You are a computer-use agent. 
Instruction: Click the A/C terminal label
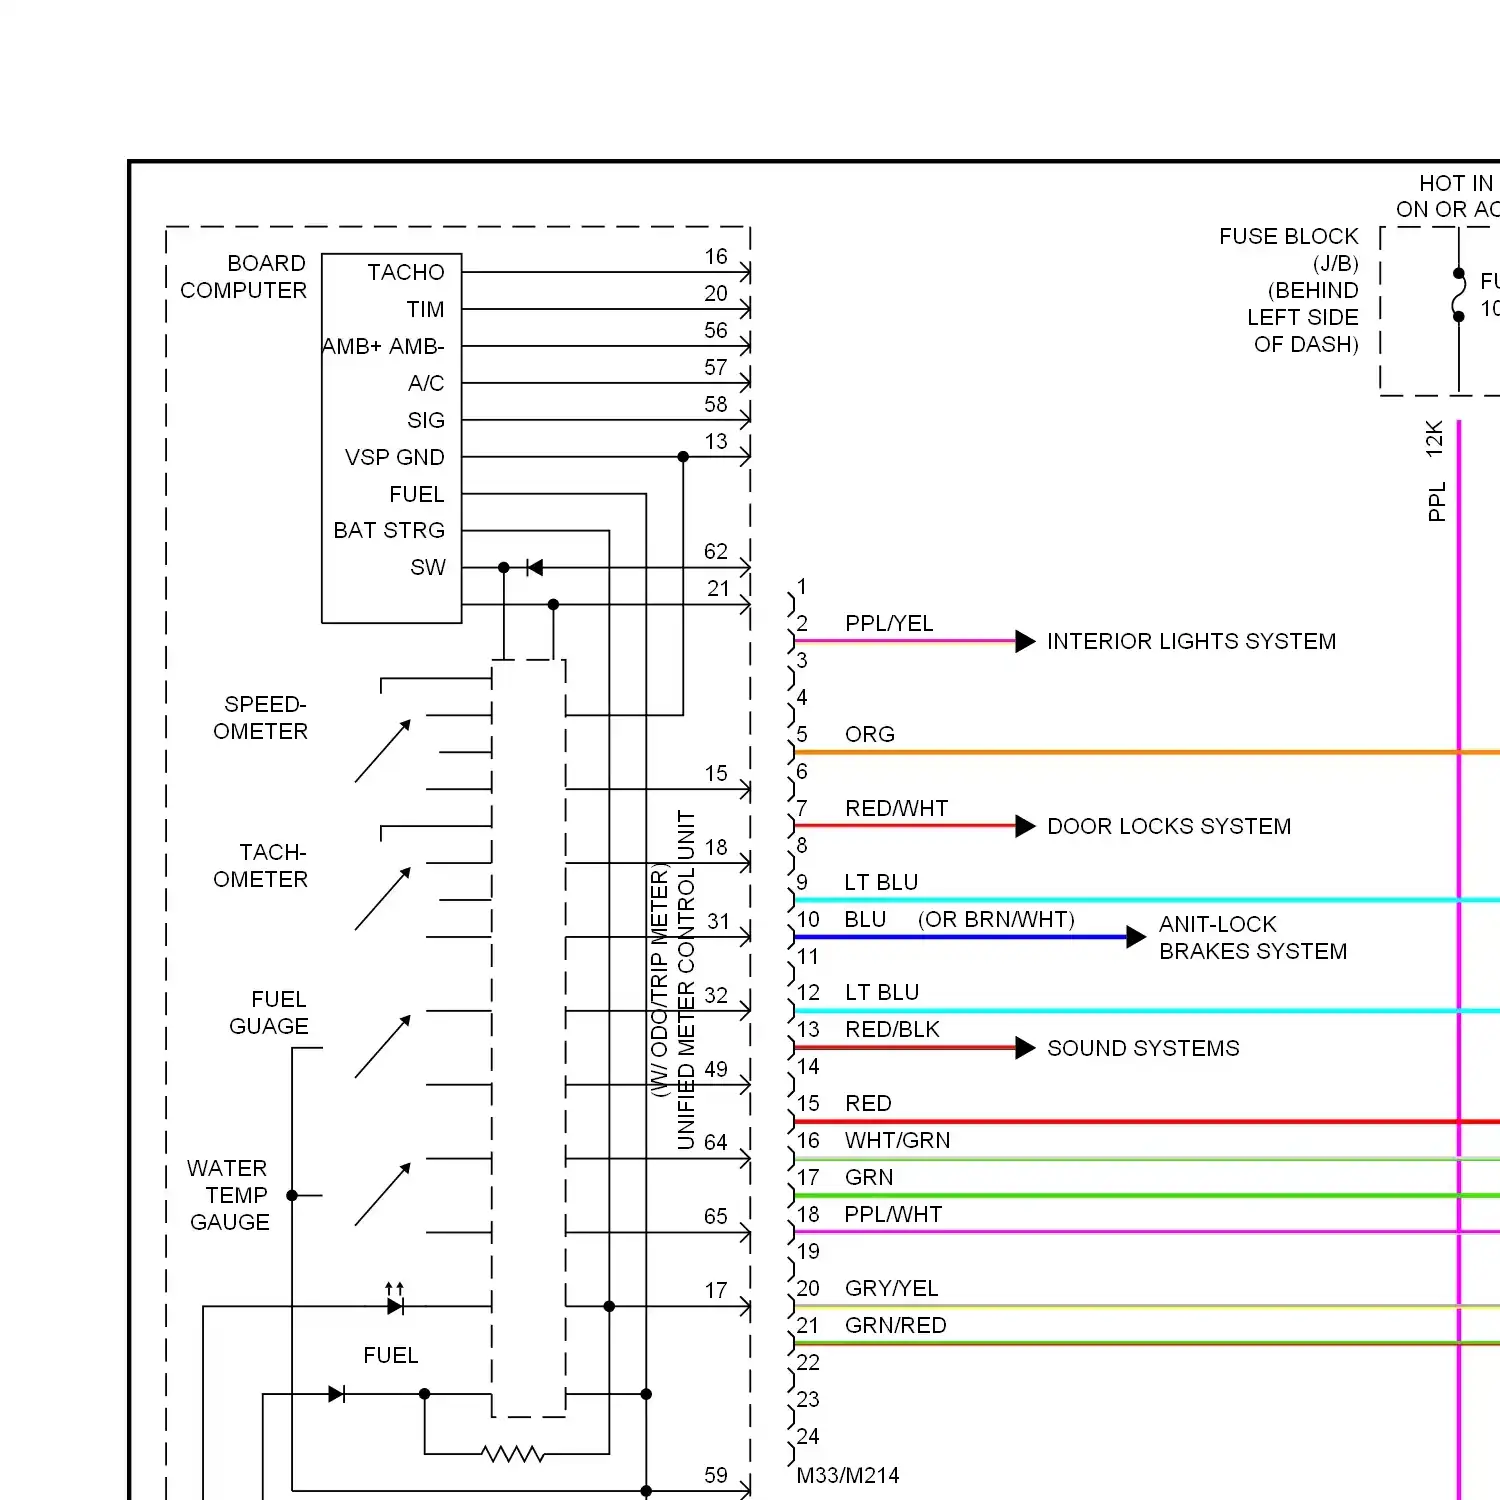point(426,383)
